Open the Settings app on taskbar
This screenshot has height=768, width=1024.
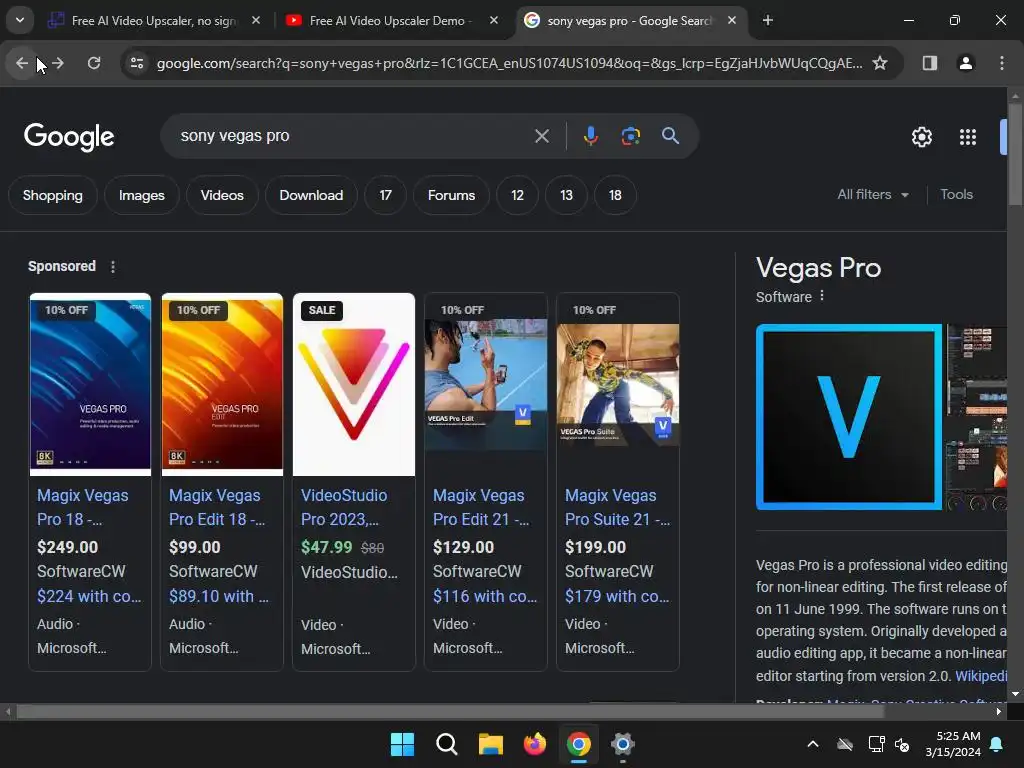coord(622,744)
